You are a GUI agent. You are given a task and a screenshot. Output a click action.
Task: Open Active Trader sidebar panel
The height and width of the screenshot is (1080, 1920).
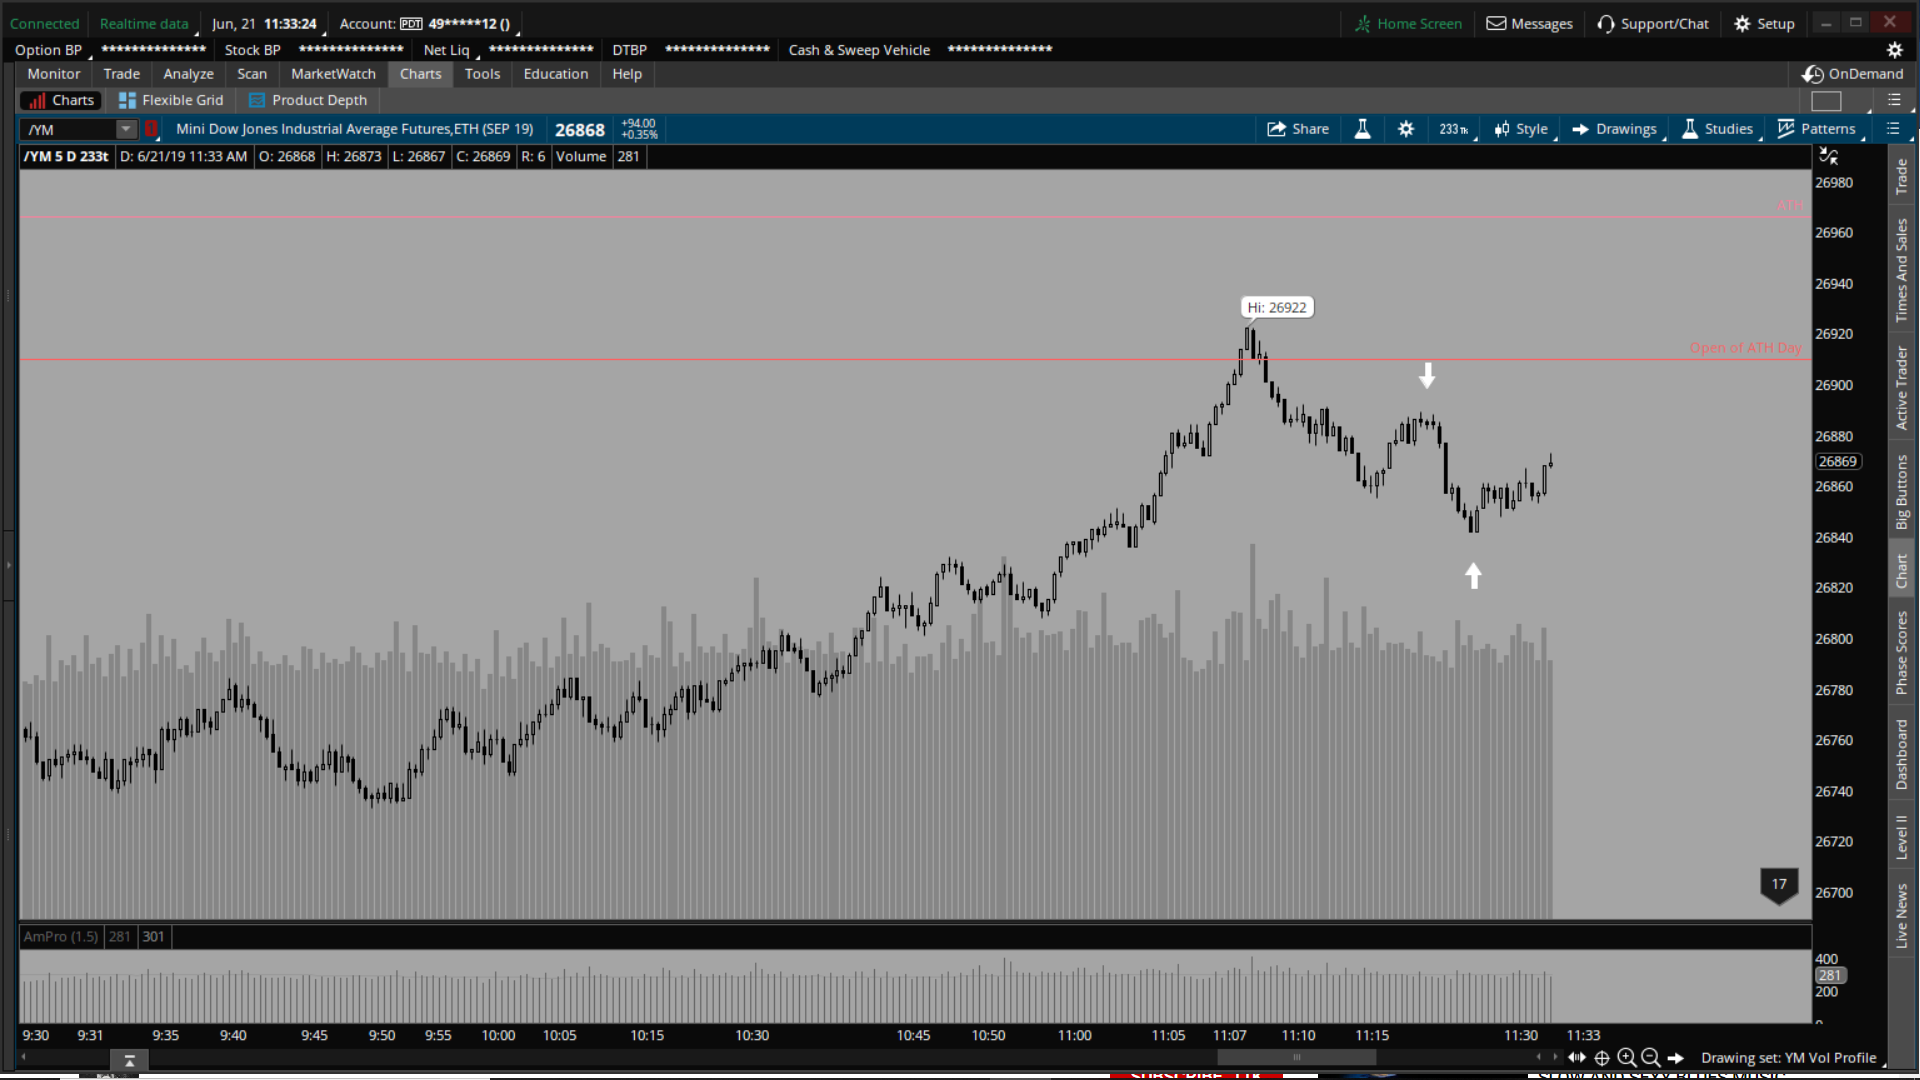[x=1902, y=389]
